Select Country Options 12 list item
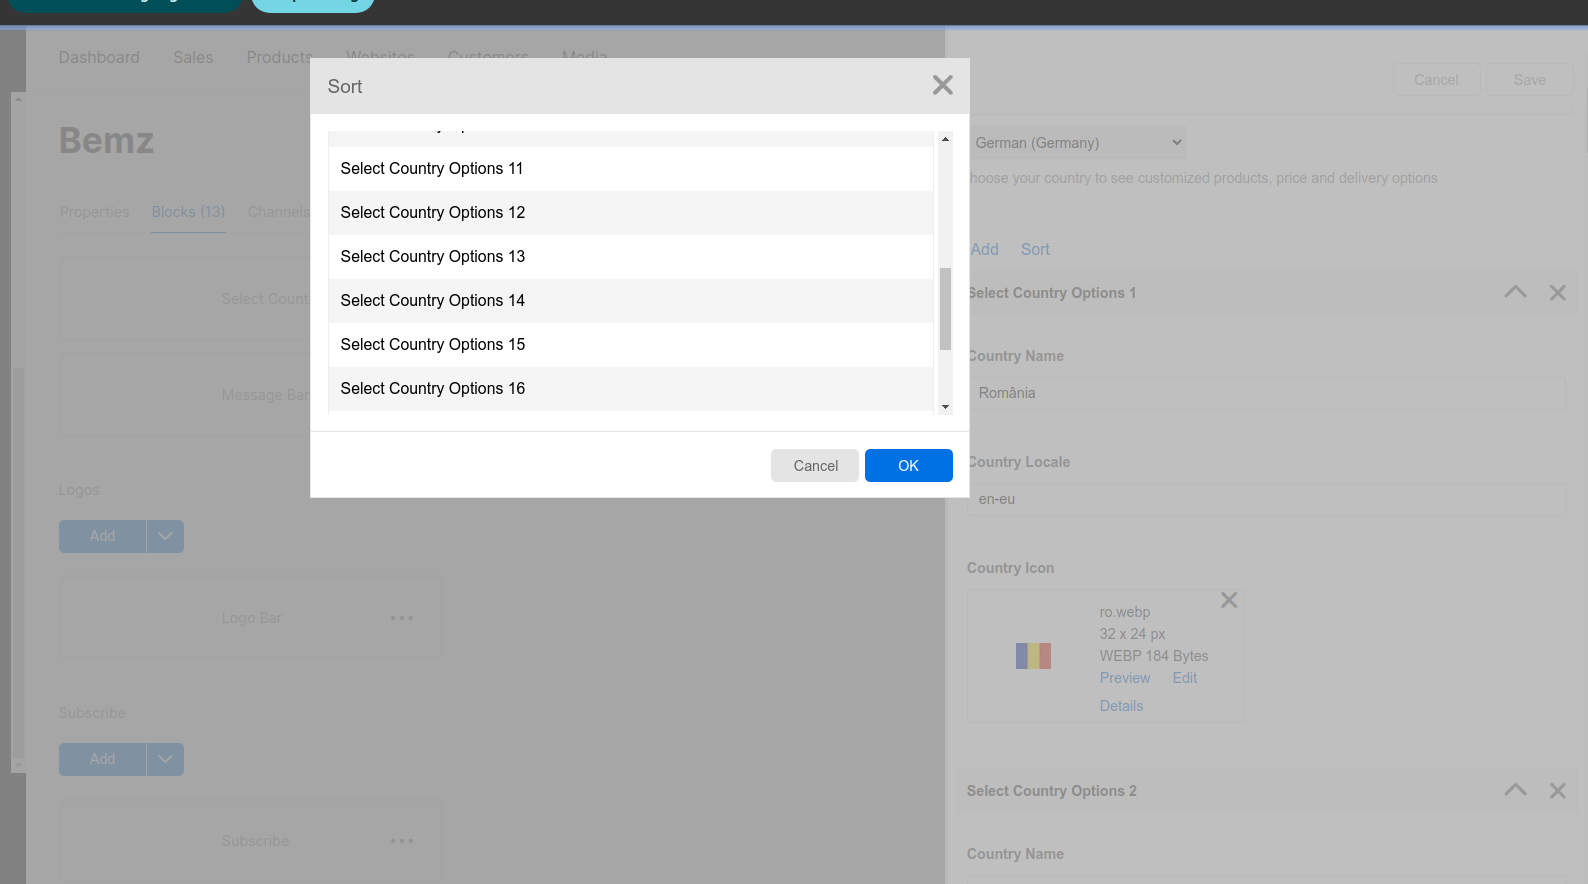This screenshot has width=1588, height=884. point(630,213)
